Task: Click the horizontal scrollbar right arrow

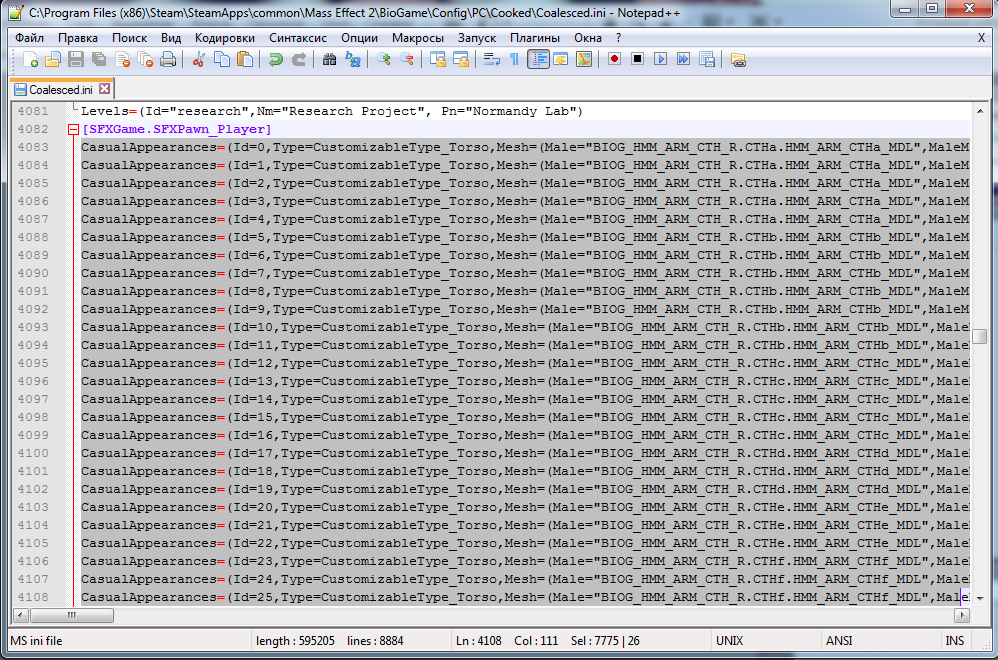Action: point(962,615)
